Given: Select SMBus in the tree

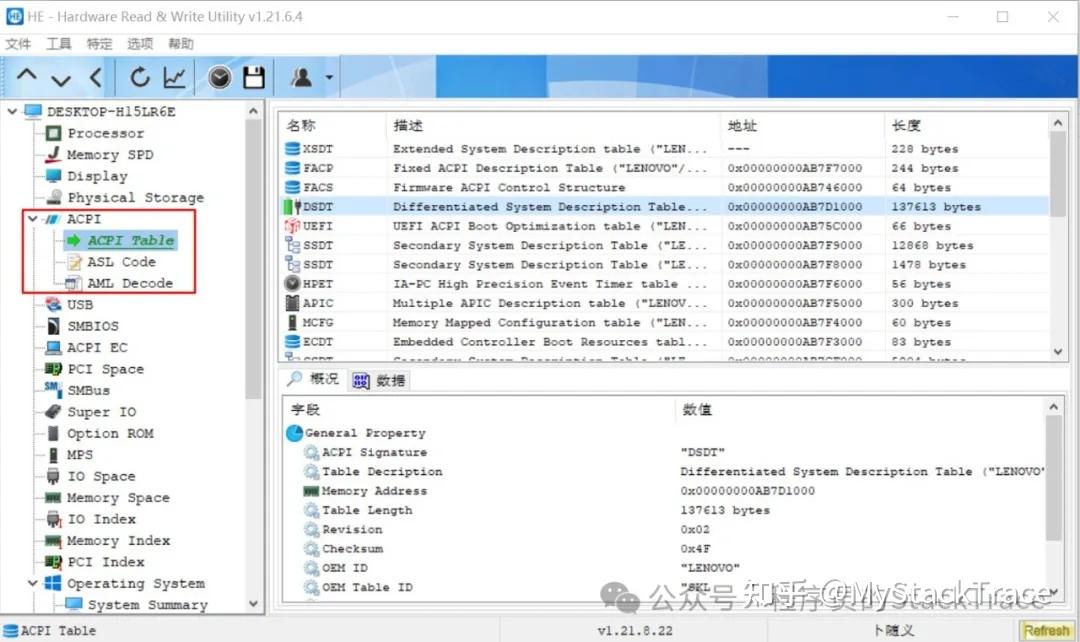Looking at the screenshot, I should 88,391.
